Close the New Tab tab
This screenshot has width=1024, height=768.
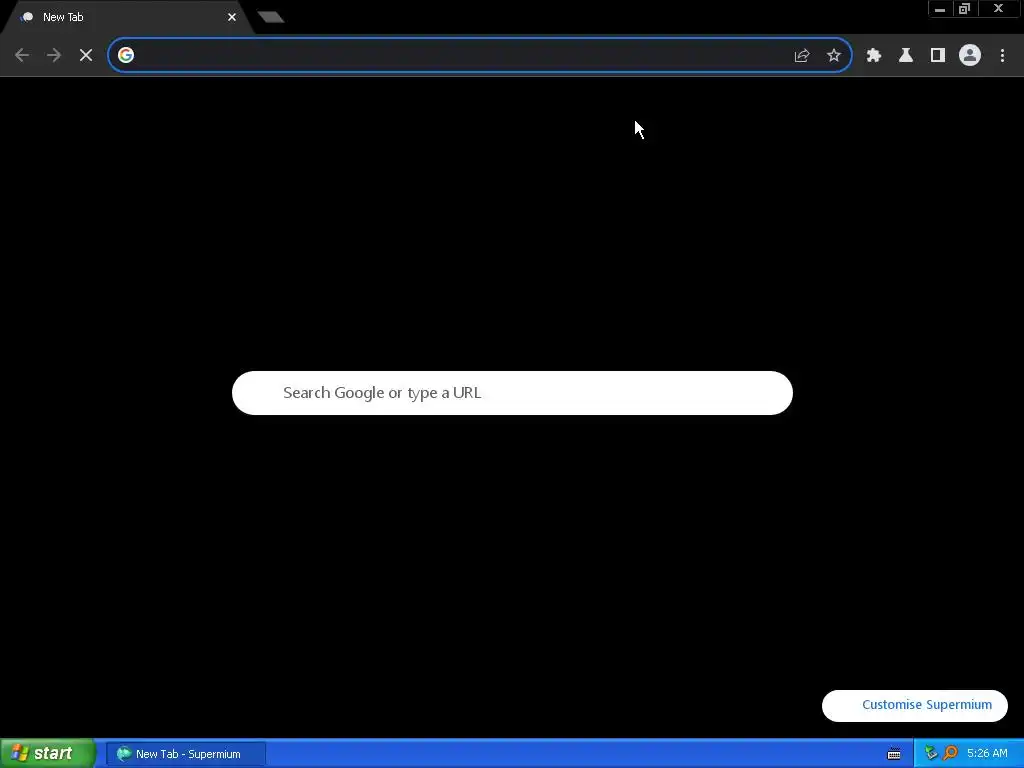pyautogui.click(x=232, y=17)
